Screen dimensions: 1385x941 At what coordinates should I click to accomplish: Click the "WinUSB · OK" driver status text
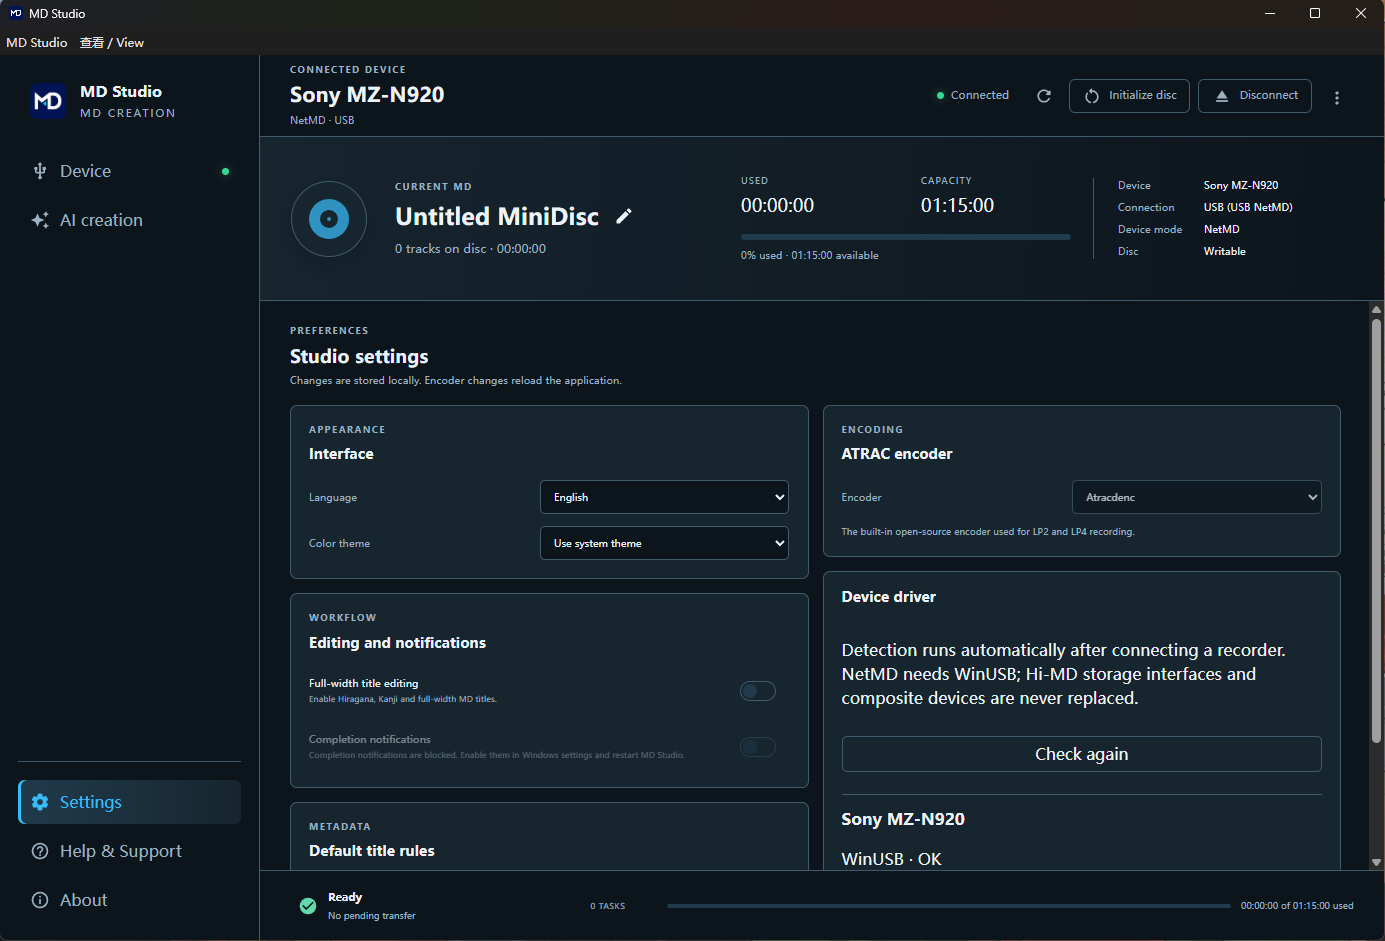(x=892, y=859)
